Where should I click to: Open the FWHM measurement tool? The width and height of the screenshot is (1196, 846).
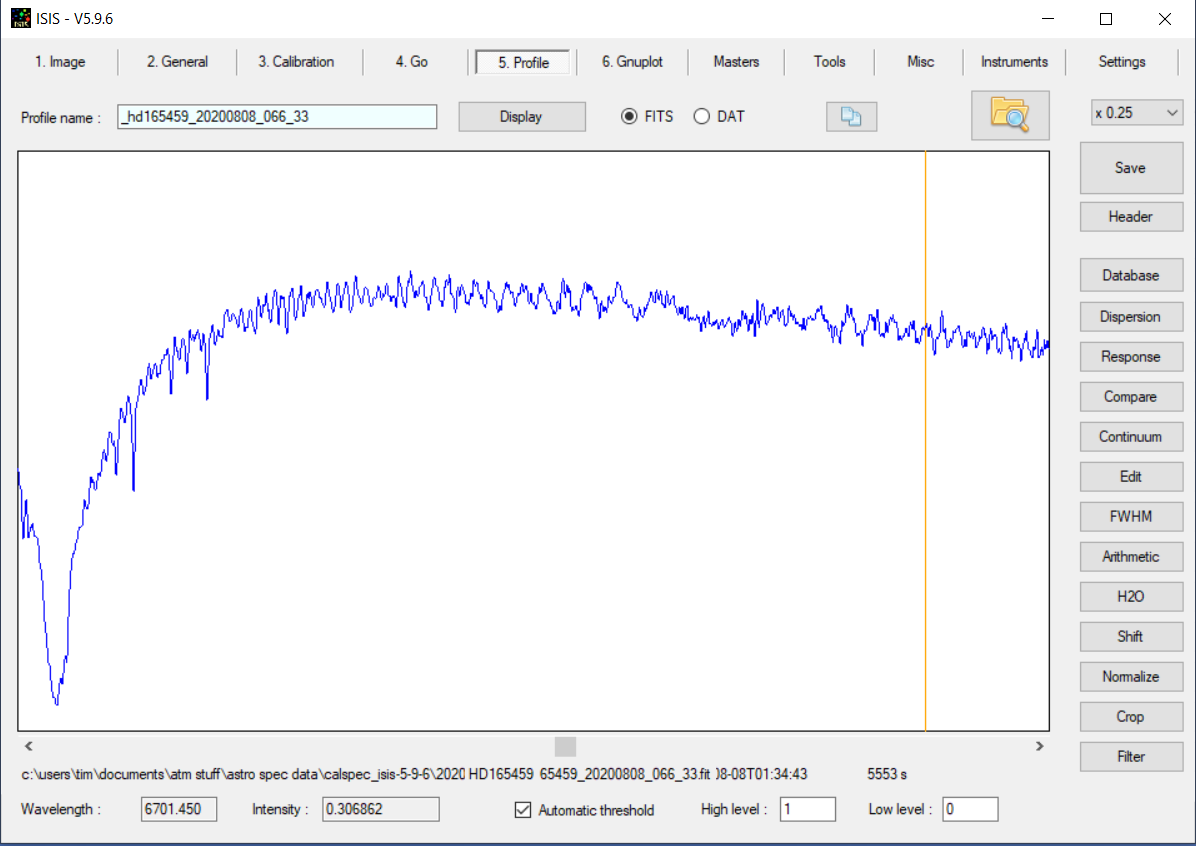coord(1130,517)
